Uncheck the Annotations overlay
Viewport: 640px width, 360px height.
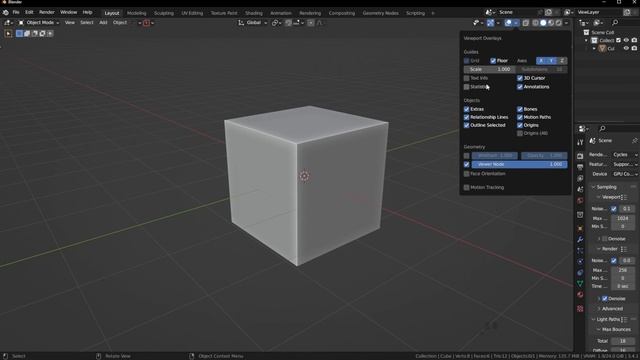coord(520,87)
